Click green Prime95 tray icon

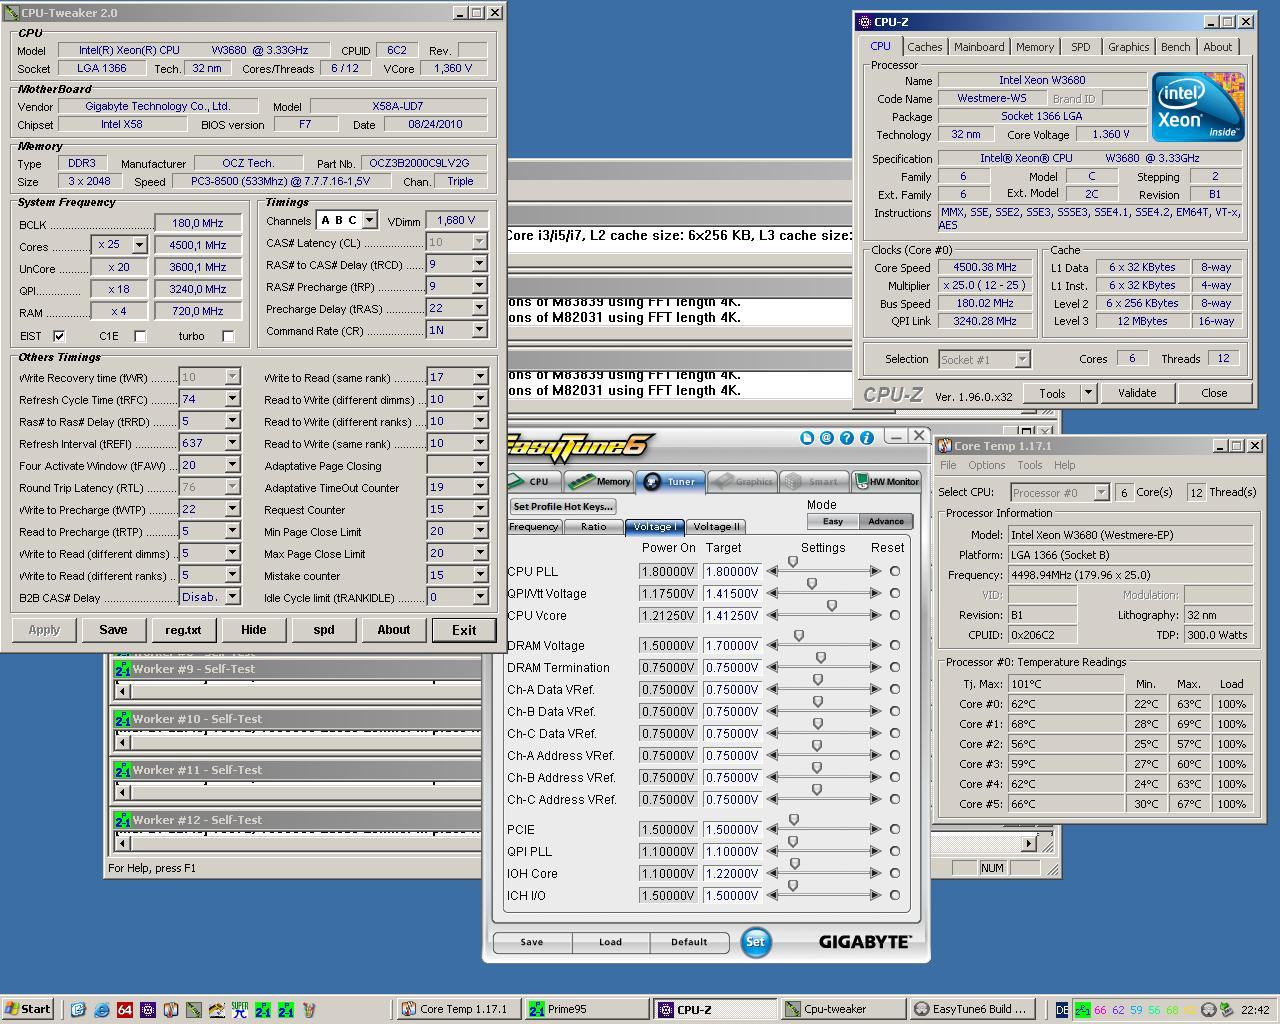pyautogui.click(x=1081, y=1010)
